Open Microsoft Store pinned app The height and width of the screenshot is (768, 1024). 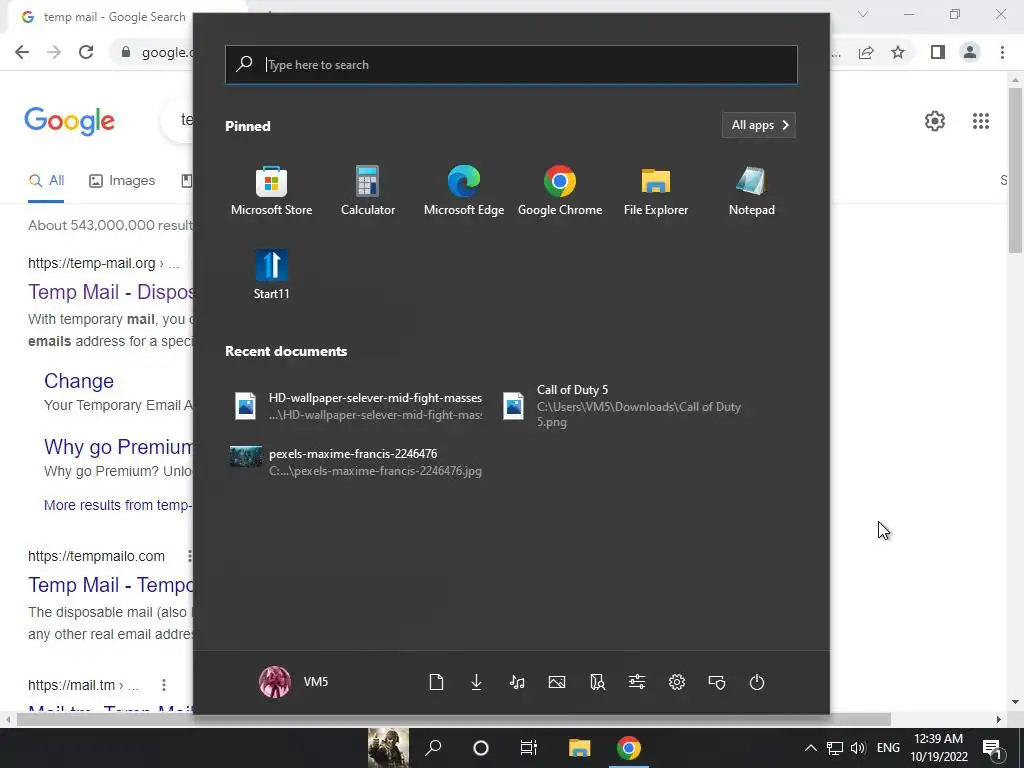pyautogui.click(x=271, y=191)
